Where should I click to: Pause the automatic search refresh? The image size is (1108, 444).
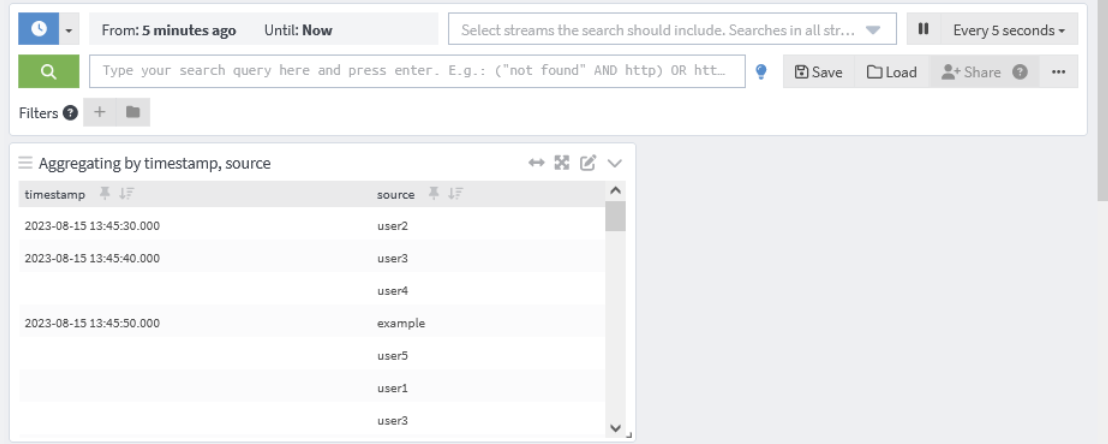(924, 30)
